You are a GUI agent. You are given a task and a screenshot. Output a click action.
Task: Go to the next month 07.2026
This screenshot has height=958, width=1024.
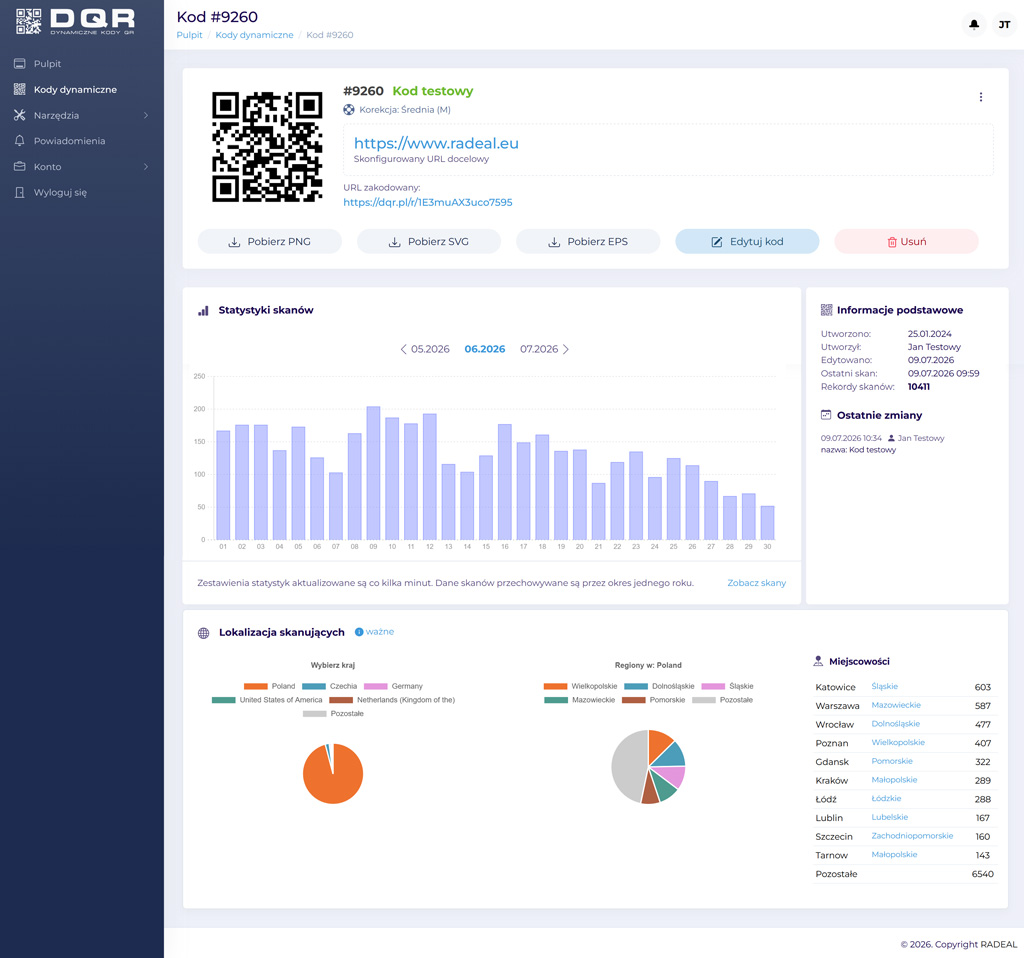(545, 349)
